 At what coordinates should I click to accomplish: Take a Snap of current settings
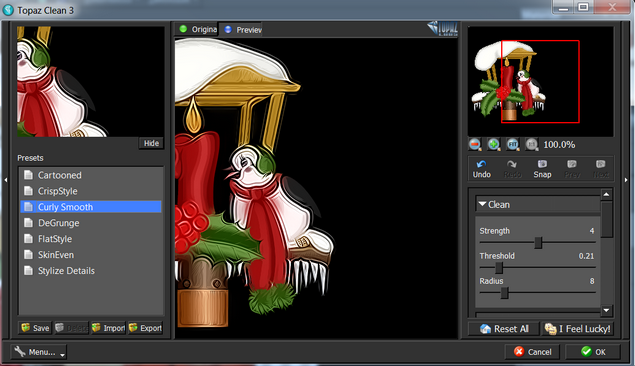pos(542,169)
